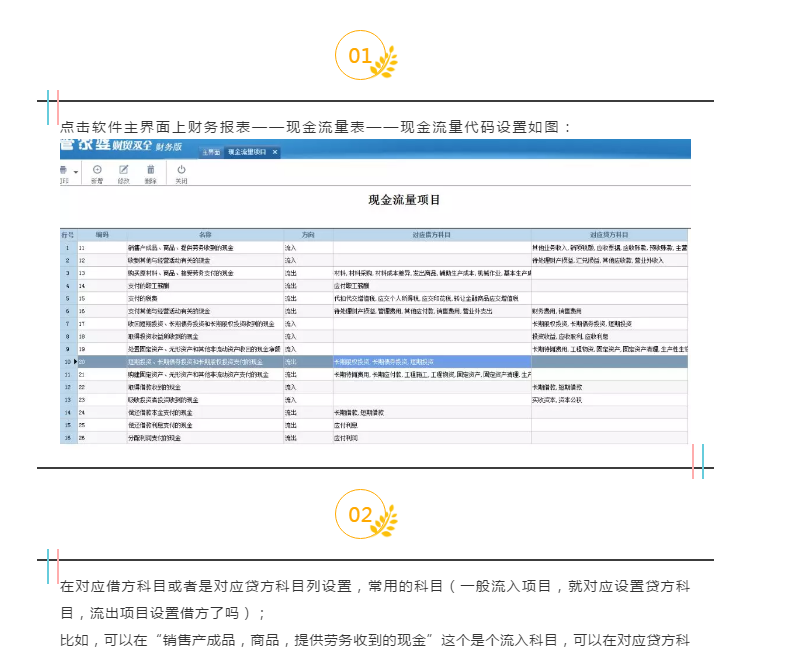Click the 流入 direction cell for code 12
The image size is (804, 658).
pyautogui.click(x=308, y=261)
